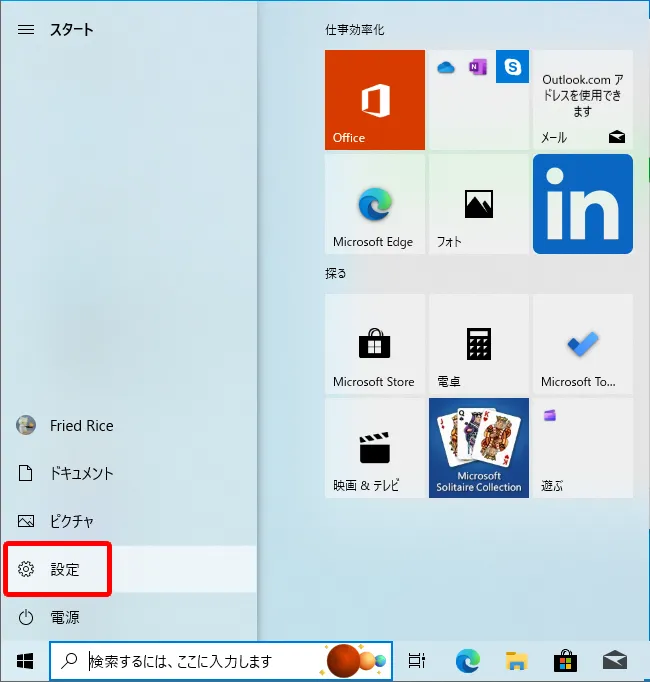Screen dimensions: 650x682
Task: Click the 仕事効率化 group header
Action: [x=355, y=30]
